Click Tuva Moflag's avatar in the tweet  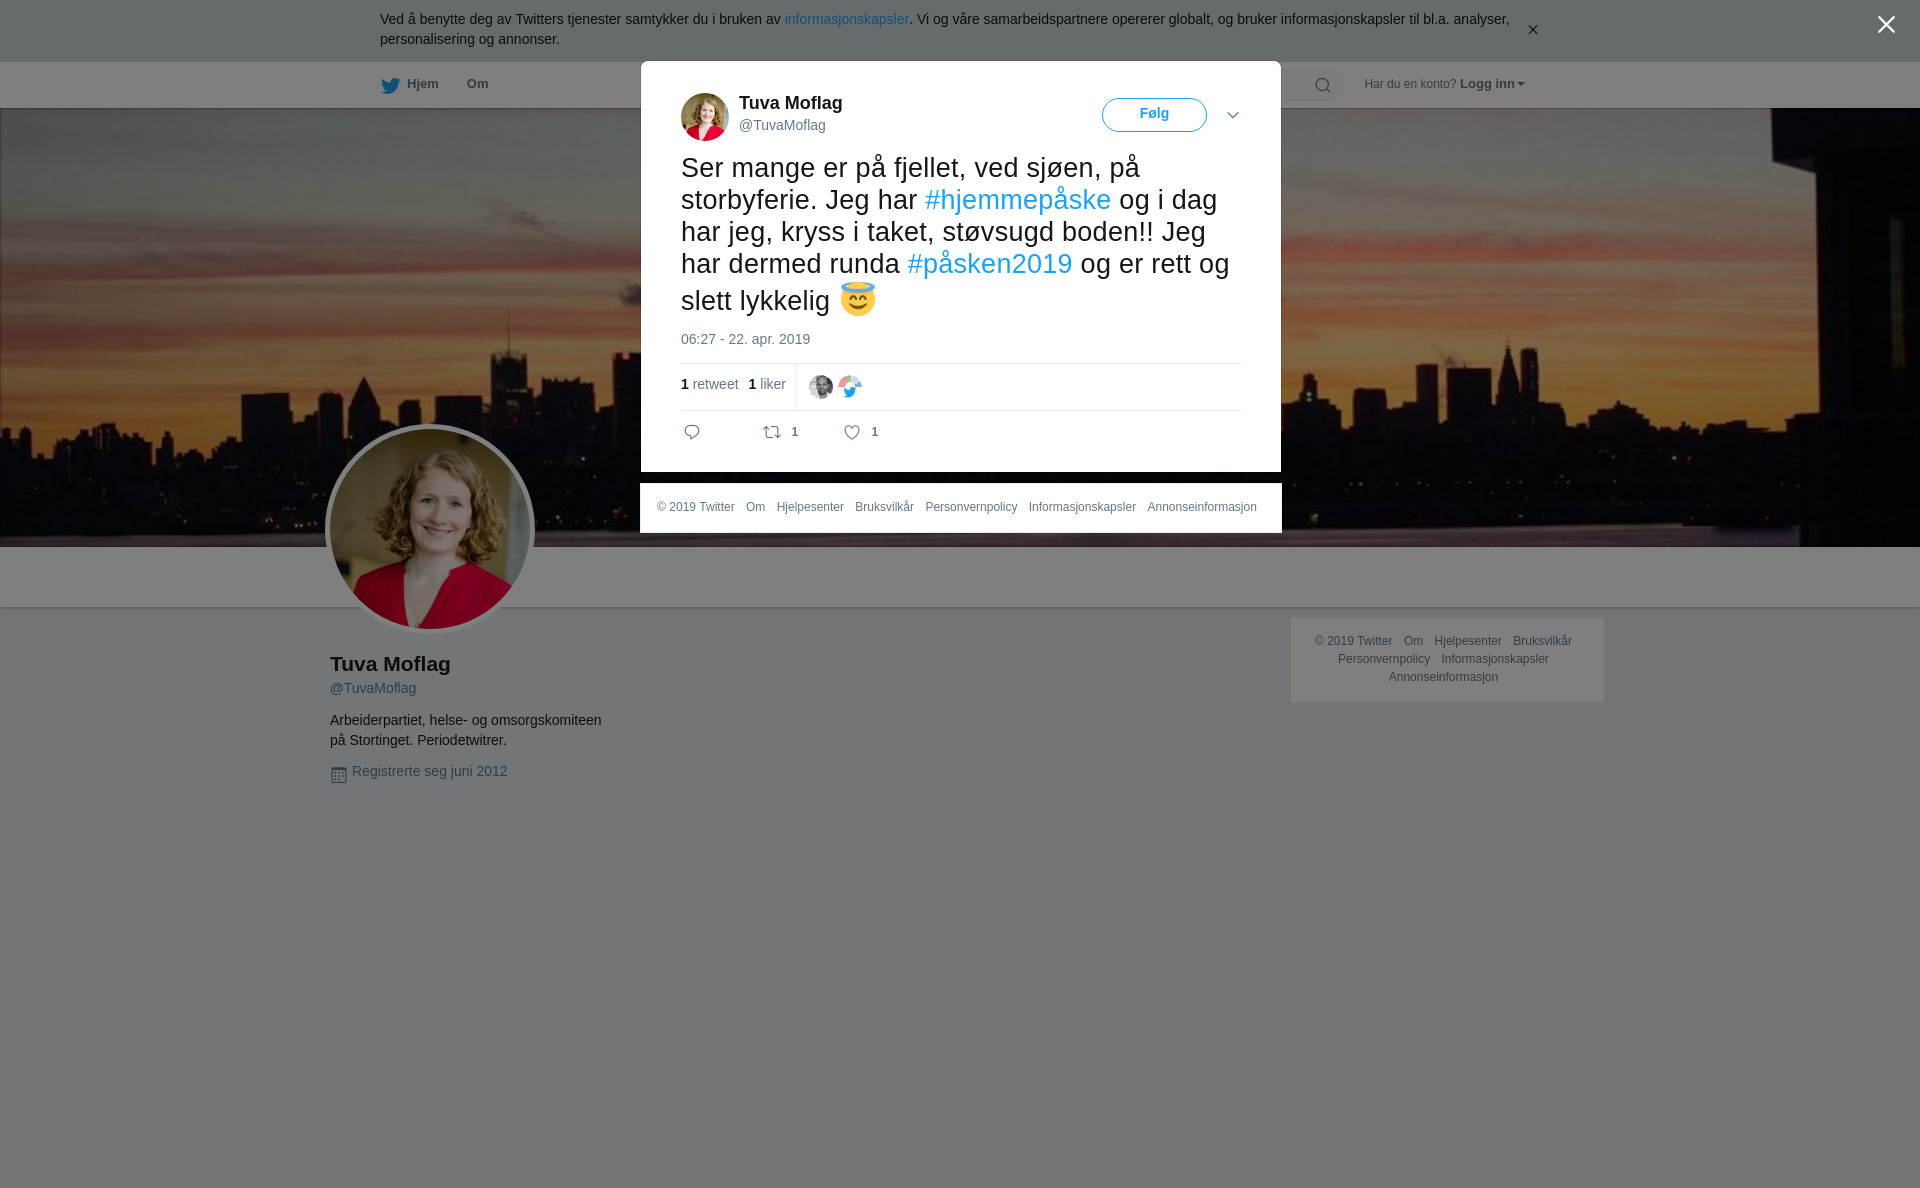point(705,117)
